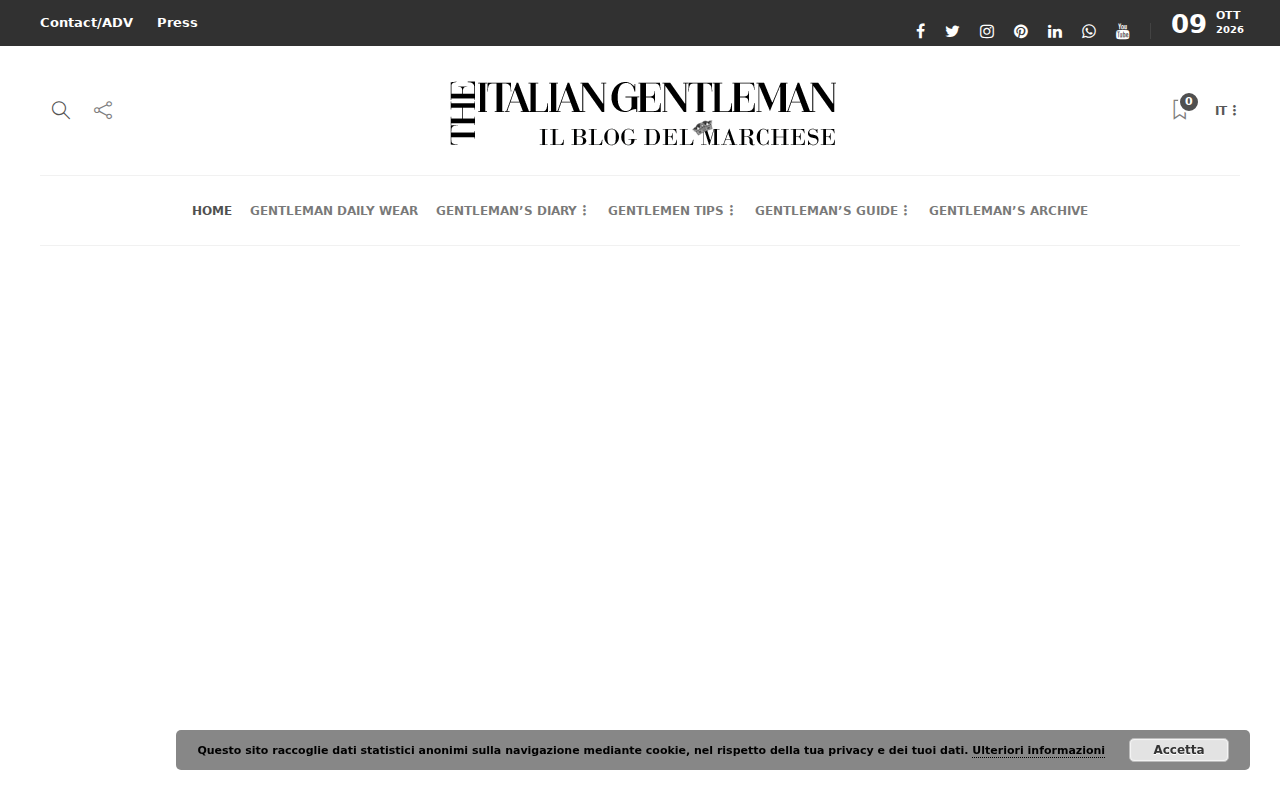Accept cookies with Accetta button
The image size is (1280, 800).
coord(1179,750)
